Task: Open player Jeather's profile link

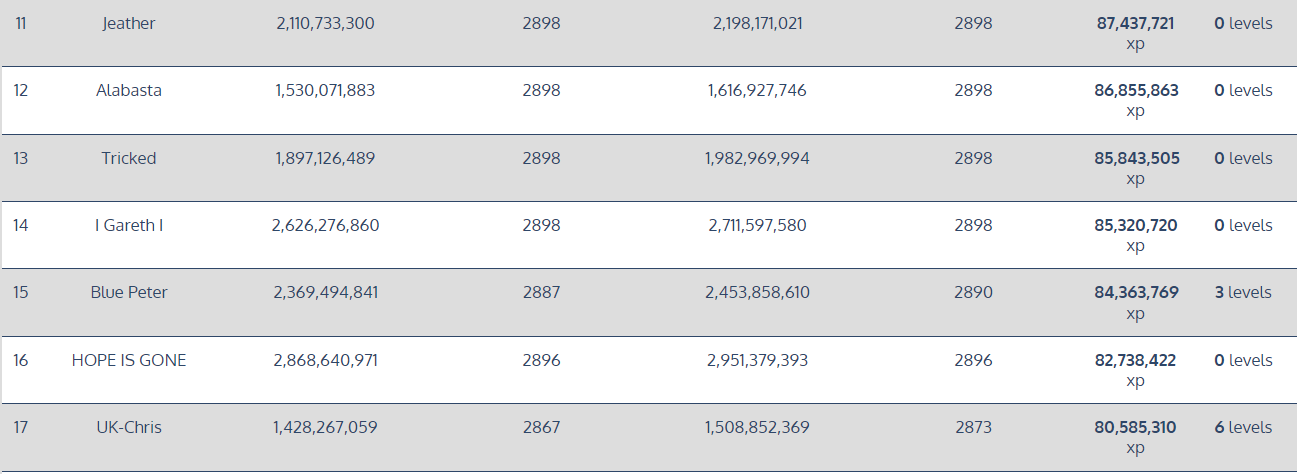Action: [129, 23]
